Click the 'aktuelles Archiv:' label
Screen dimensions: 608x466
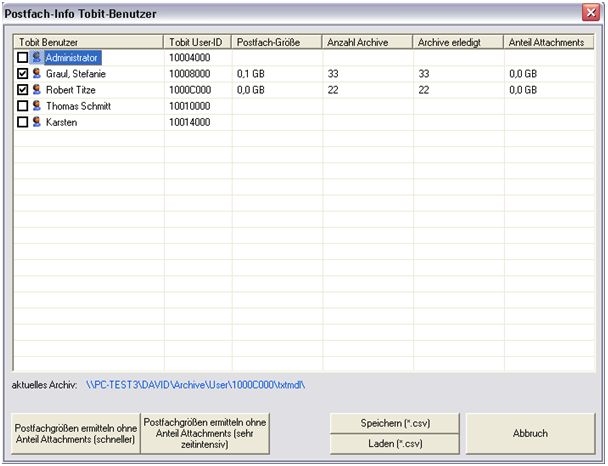44,385
